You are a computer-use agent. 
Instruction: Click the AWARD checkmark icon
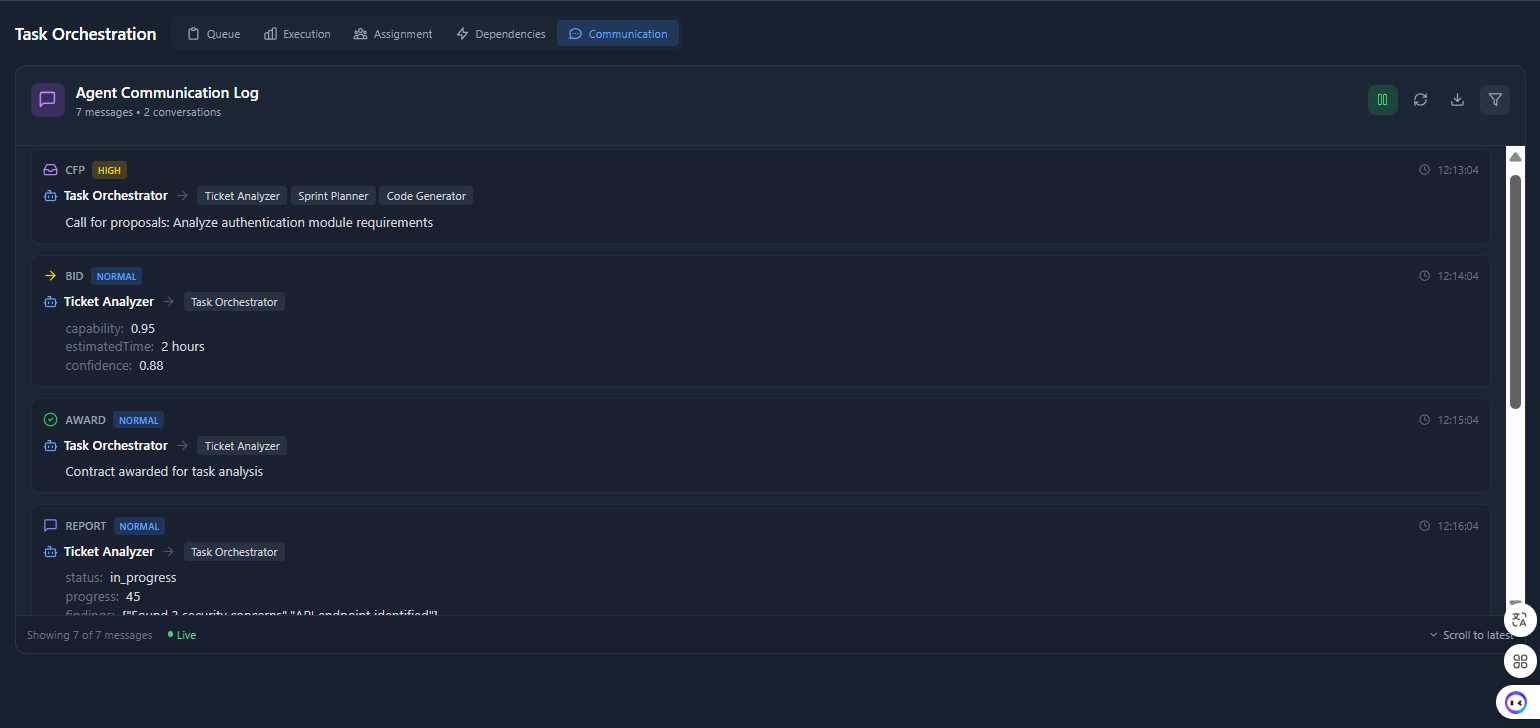pos(51,420)
